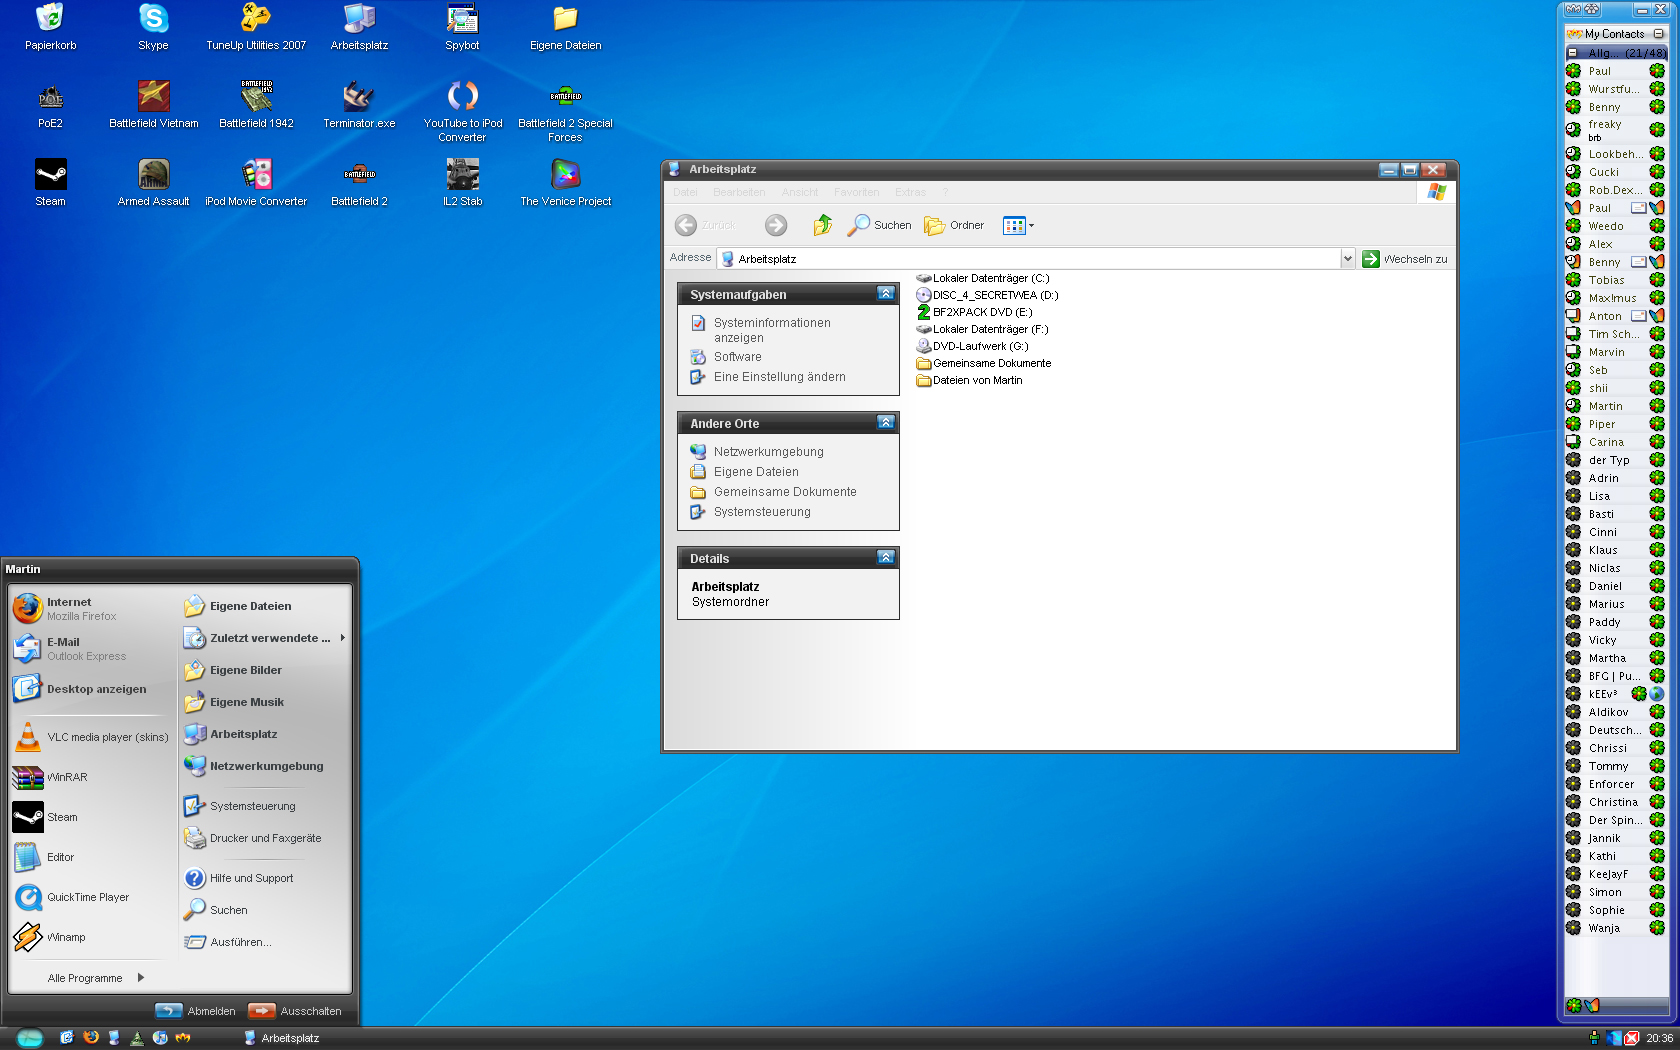This screenshot has height=1050, width=1680.
Task: Open Terminator.exe desktop icon
Action: (359, 105)
